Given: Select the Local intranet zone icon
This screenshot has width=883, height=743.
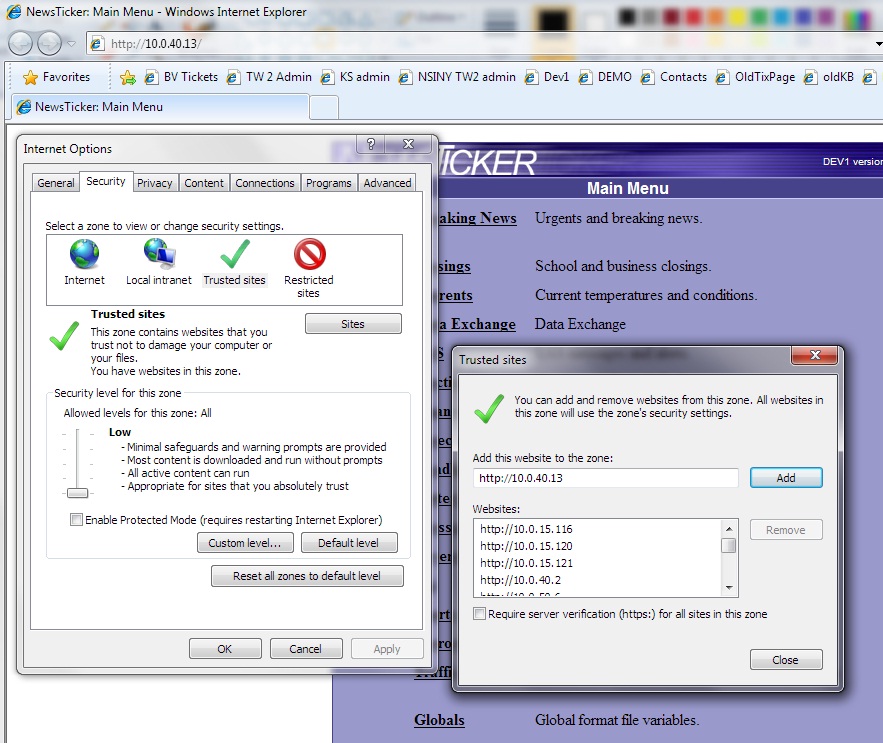Looking at the screenshot, I should point(159,256).
